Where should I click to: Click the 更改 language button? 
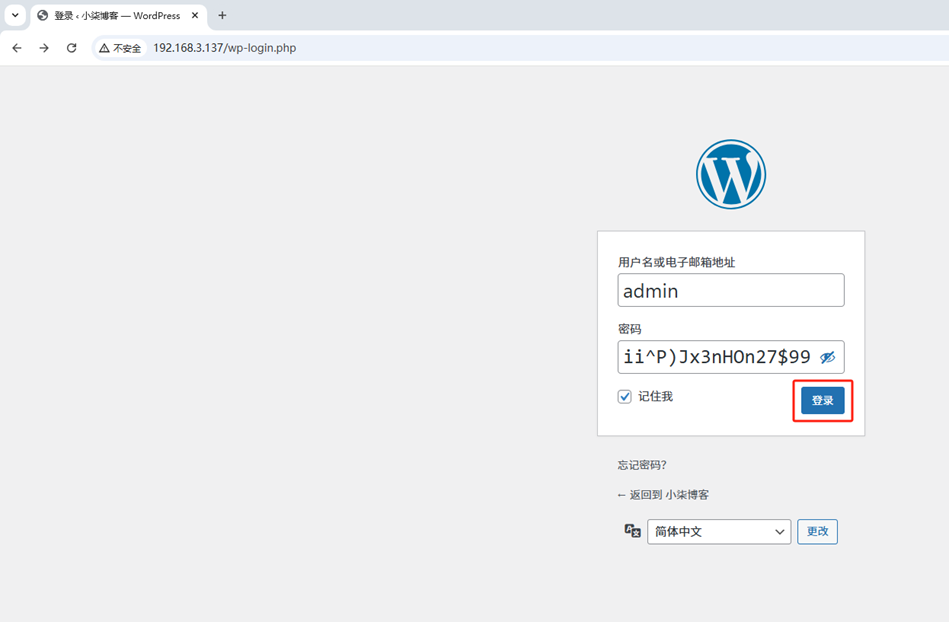pos(817,531)
